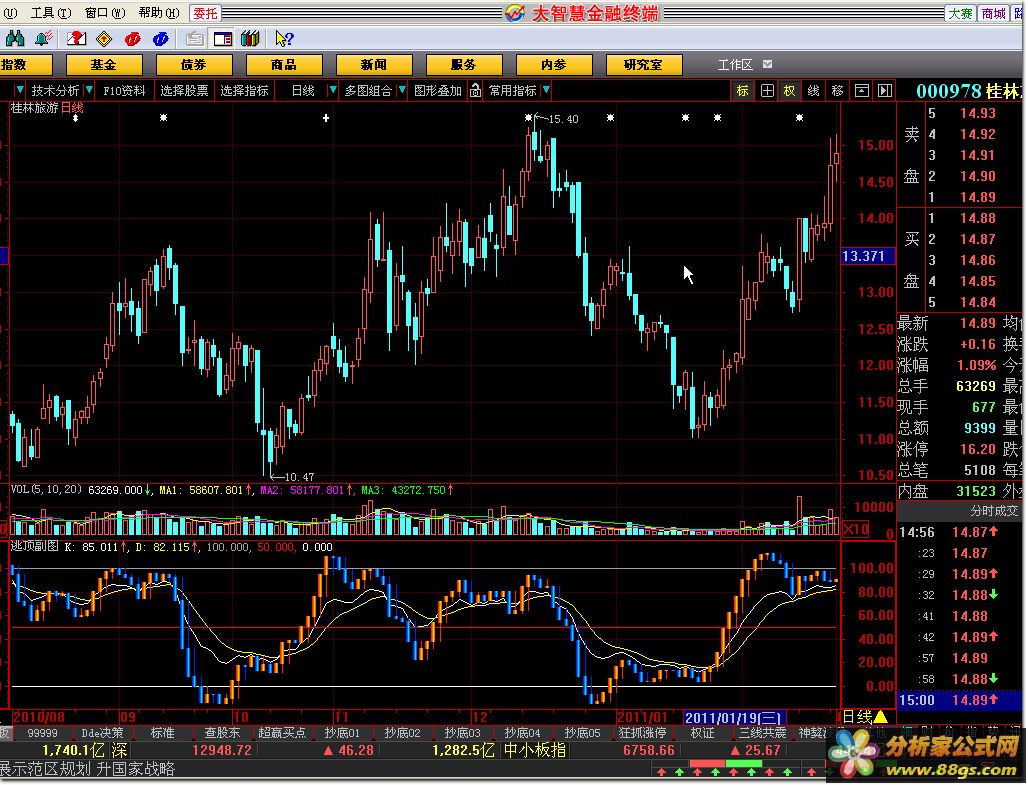Click the yellow diamond up-arrow icon
This screenshot has height=785, width=1028.
[x=104, y=39]
